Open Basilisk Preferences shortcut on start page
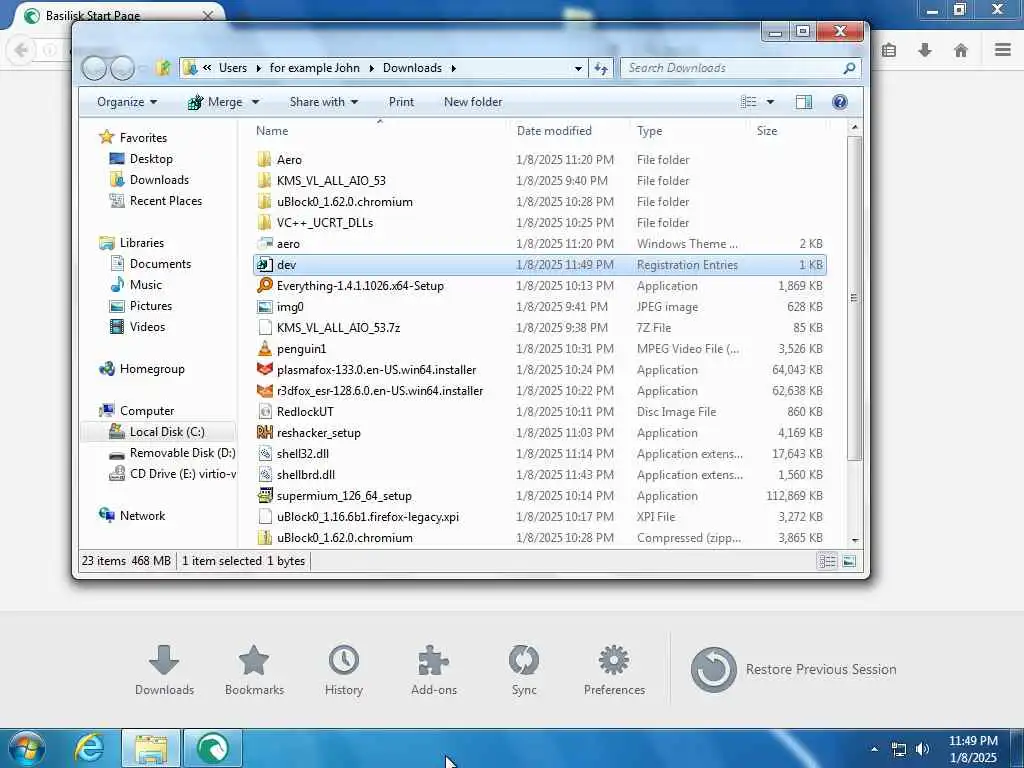 tap(614, 670)
